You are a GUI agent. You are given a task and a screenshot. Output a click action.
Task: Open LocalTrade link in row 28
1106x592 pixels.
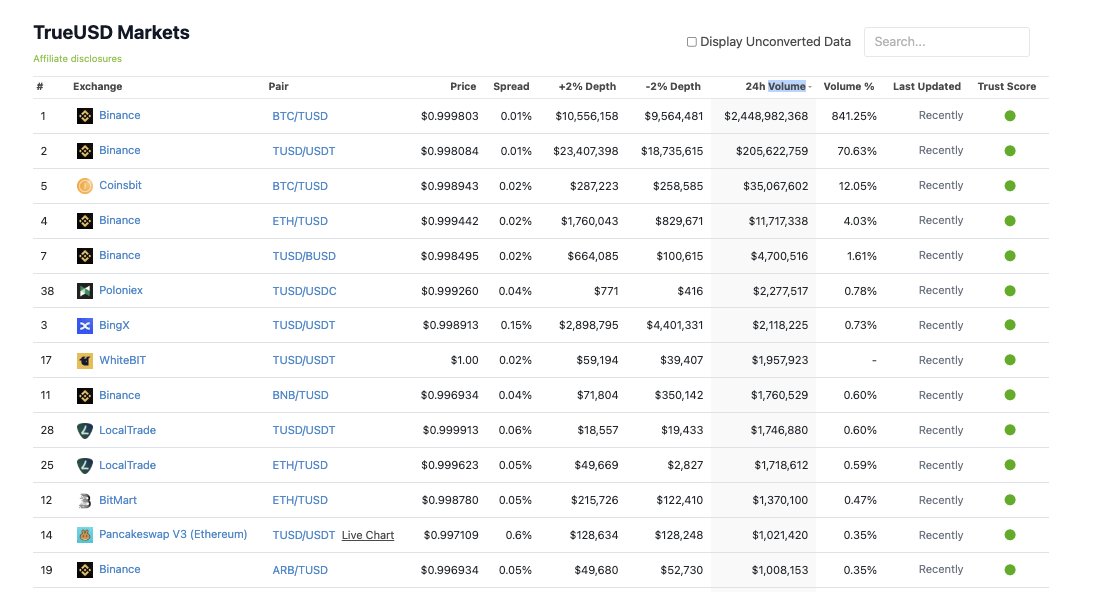[x=127, y=430]
